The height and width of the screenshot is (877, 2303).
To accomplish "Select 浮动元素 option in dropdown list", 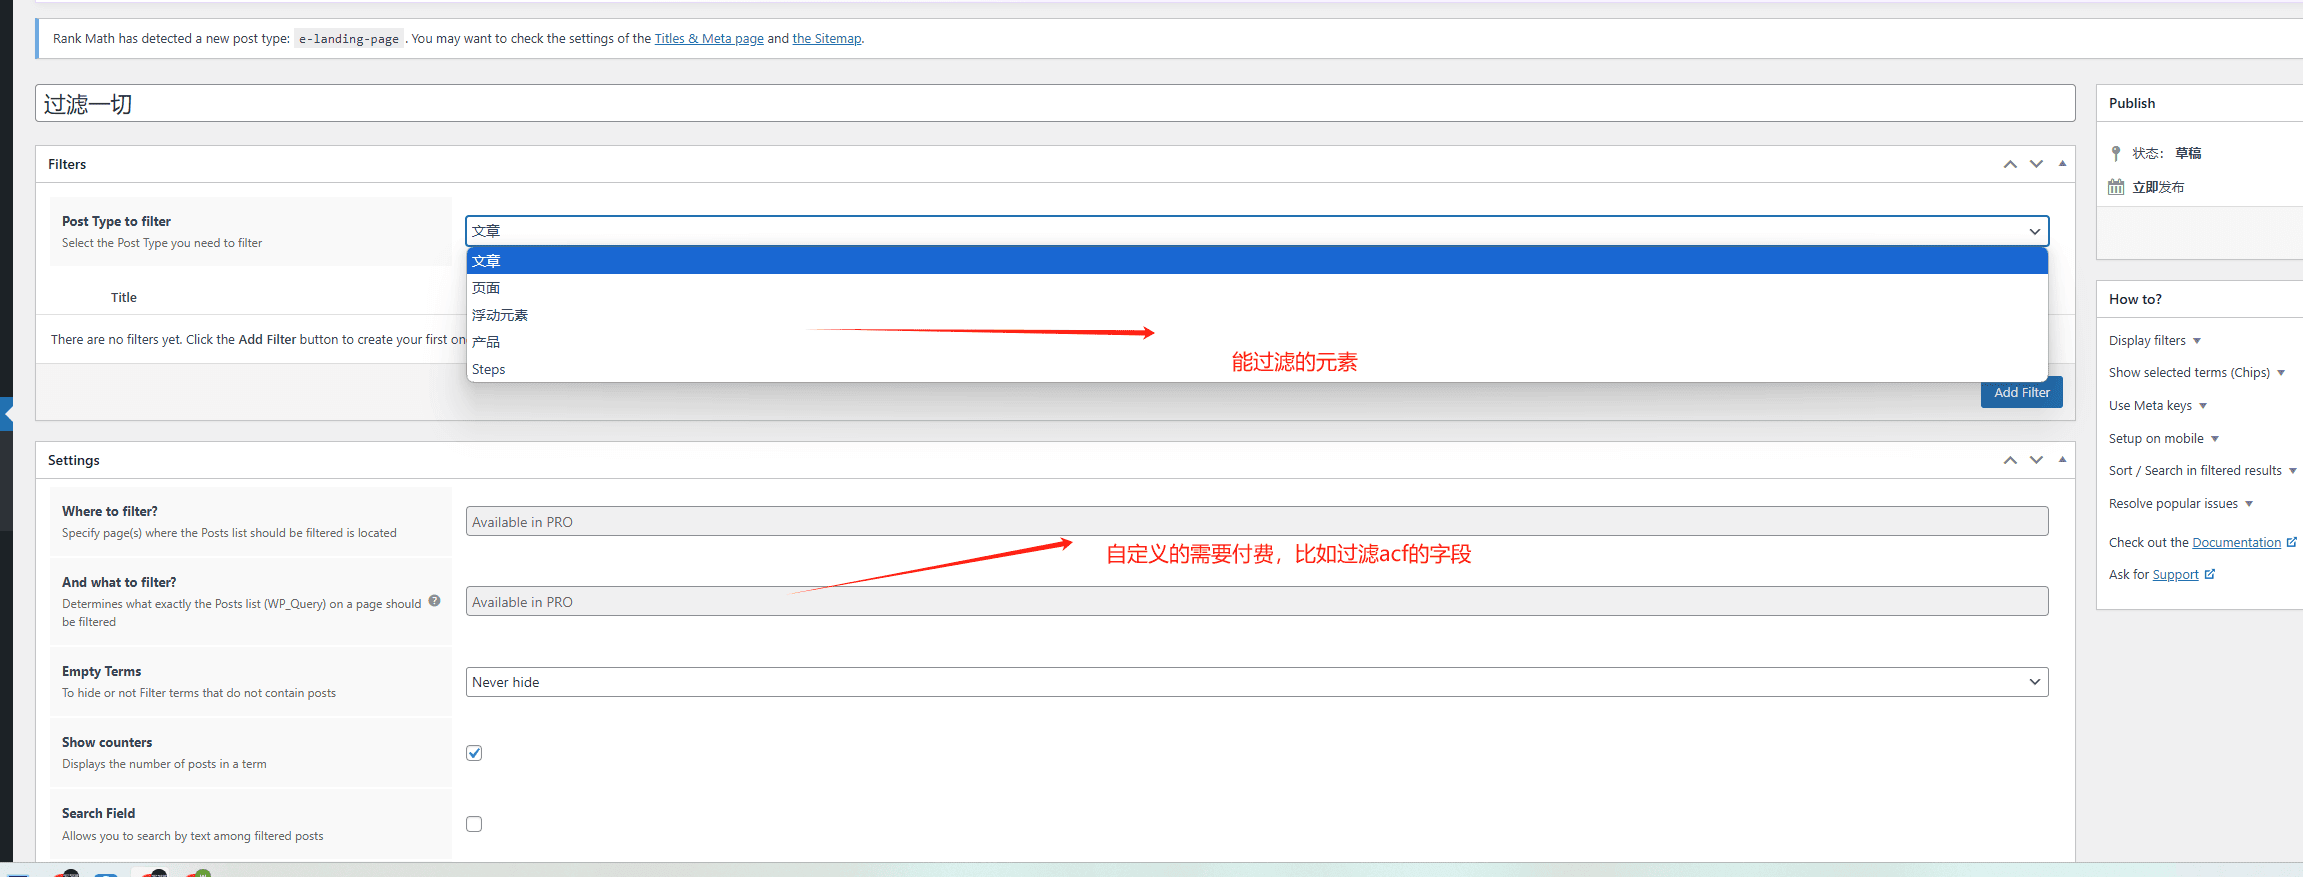I will point(1257,315).
